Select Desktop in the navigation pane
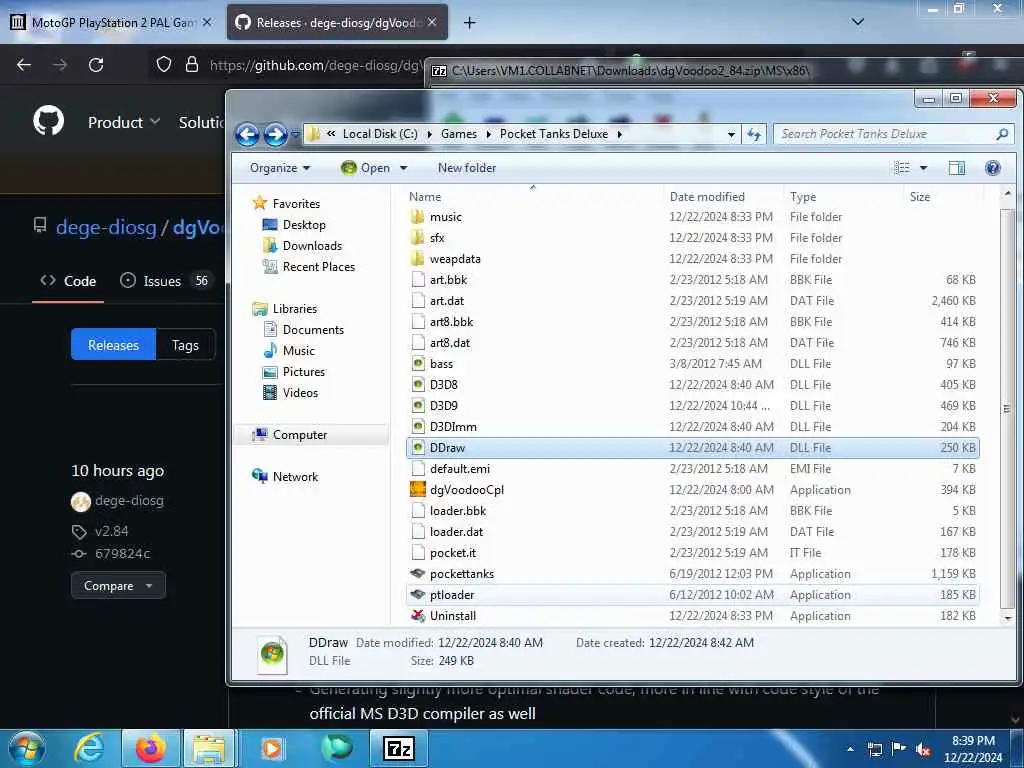 point(304,225)
